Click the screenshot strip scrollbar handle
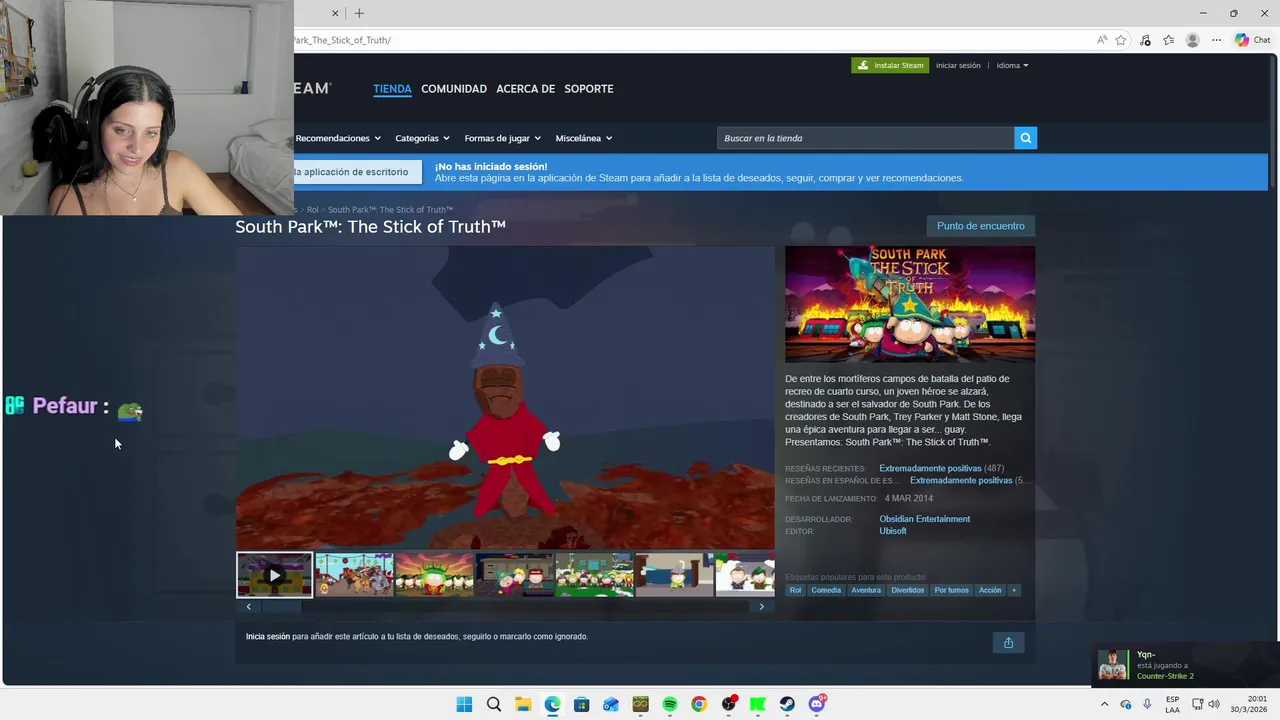The image size is (1280, 720). (x=281, y=606)
